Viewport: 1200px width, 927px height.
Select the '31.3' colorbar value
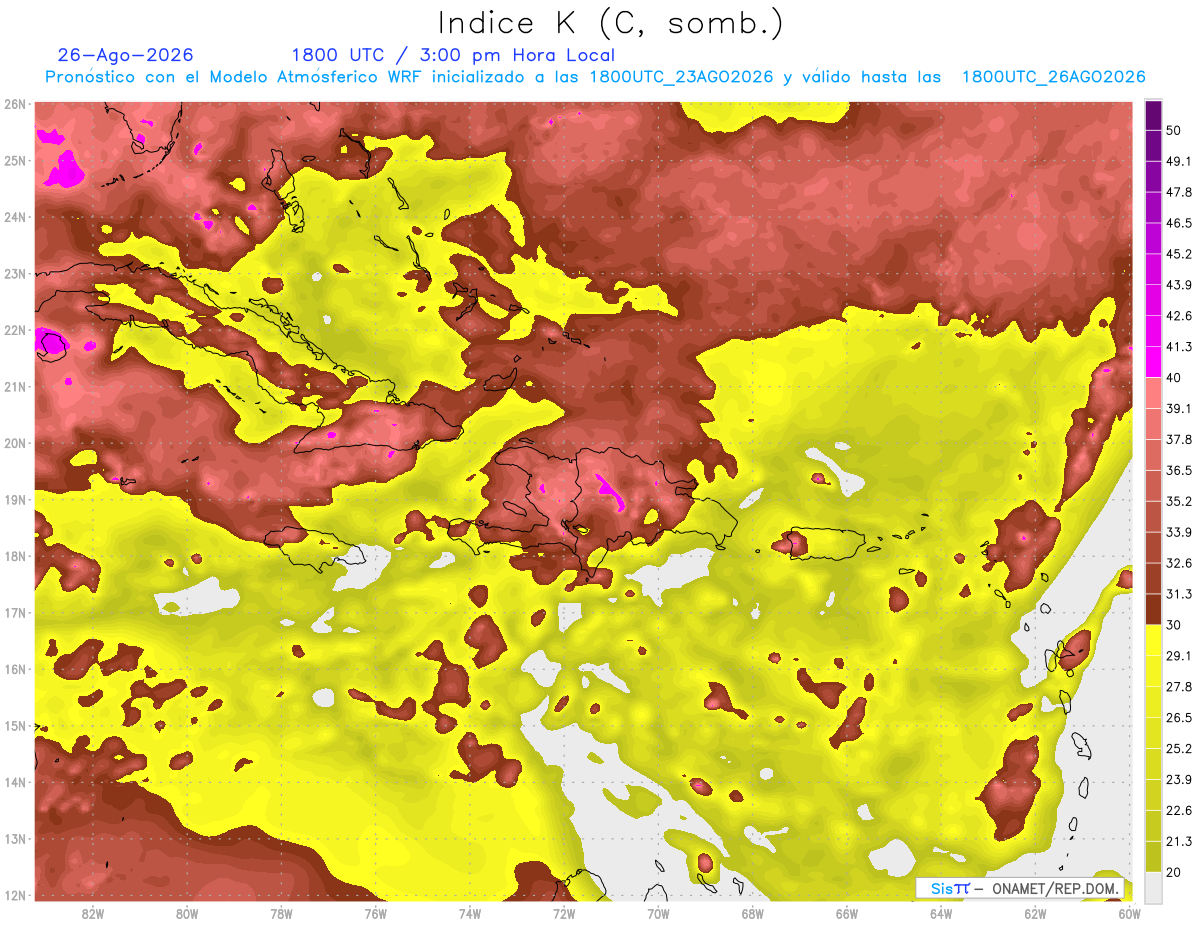tap(1178, 594)
